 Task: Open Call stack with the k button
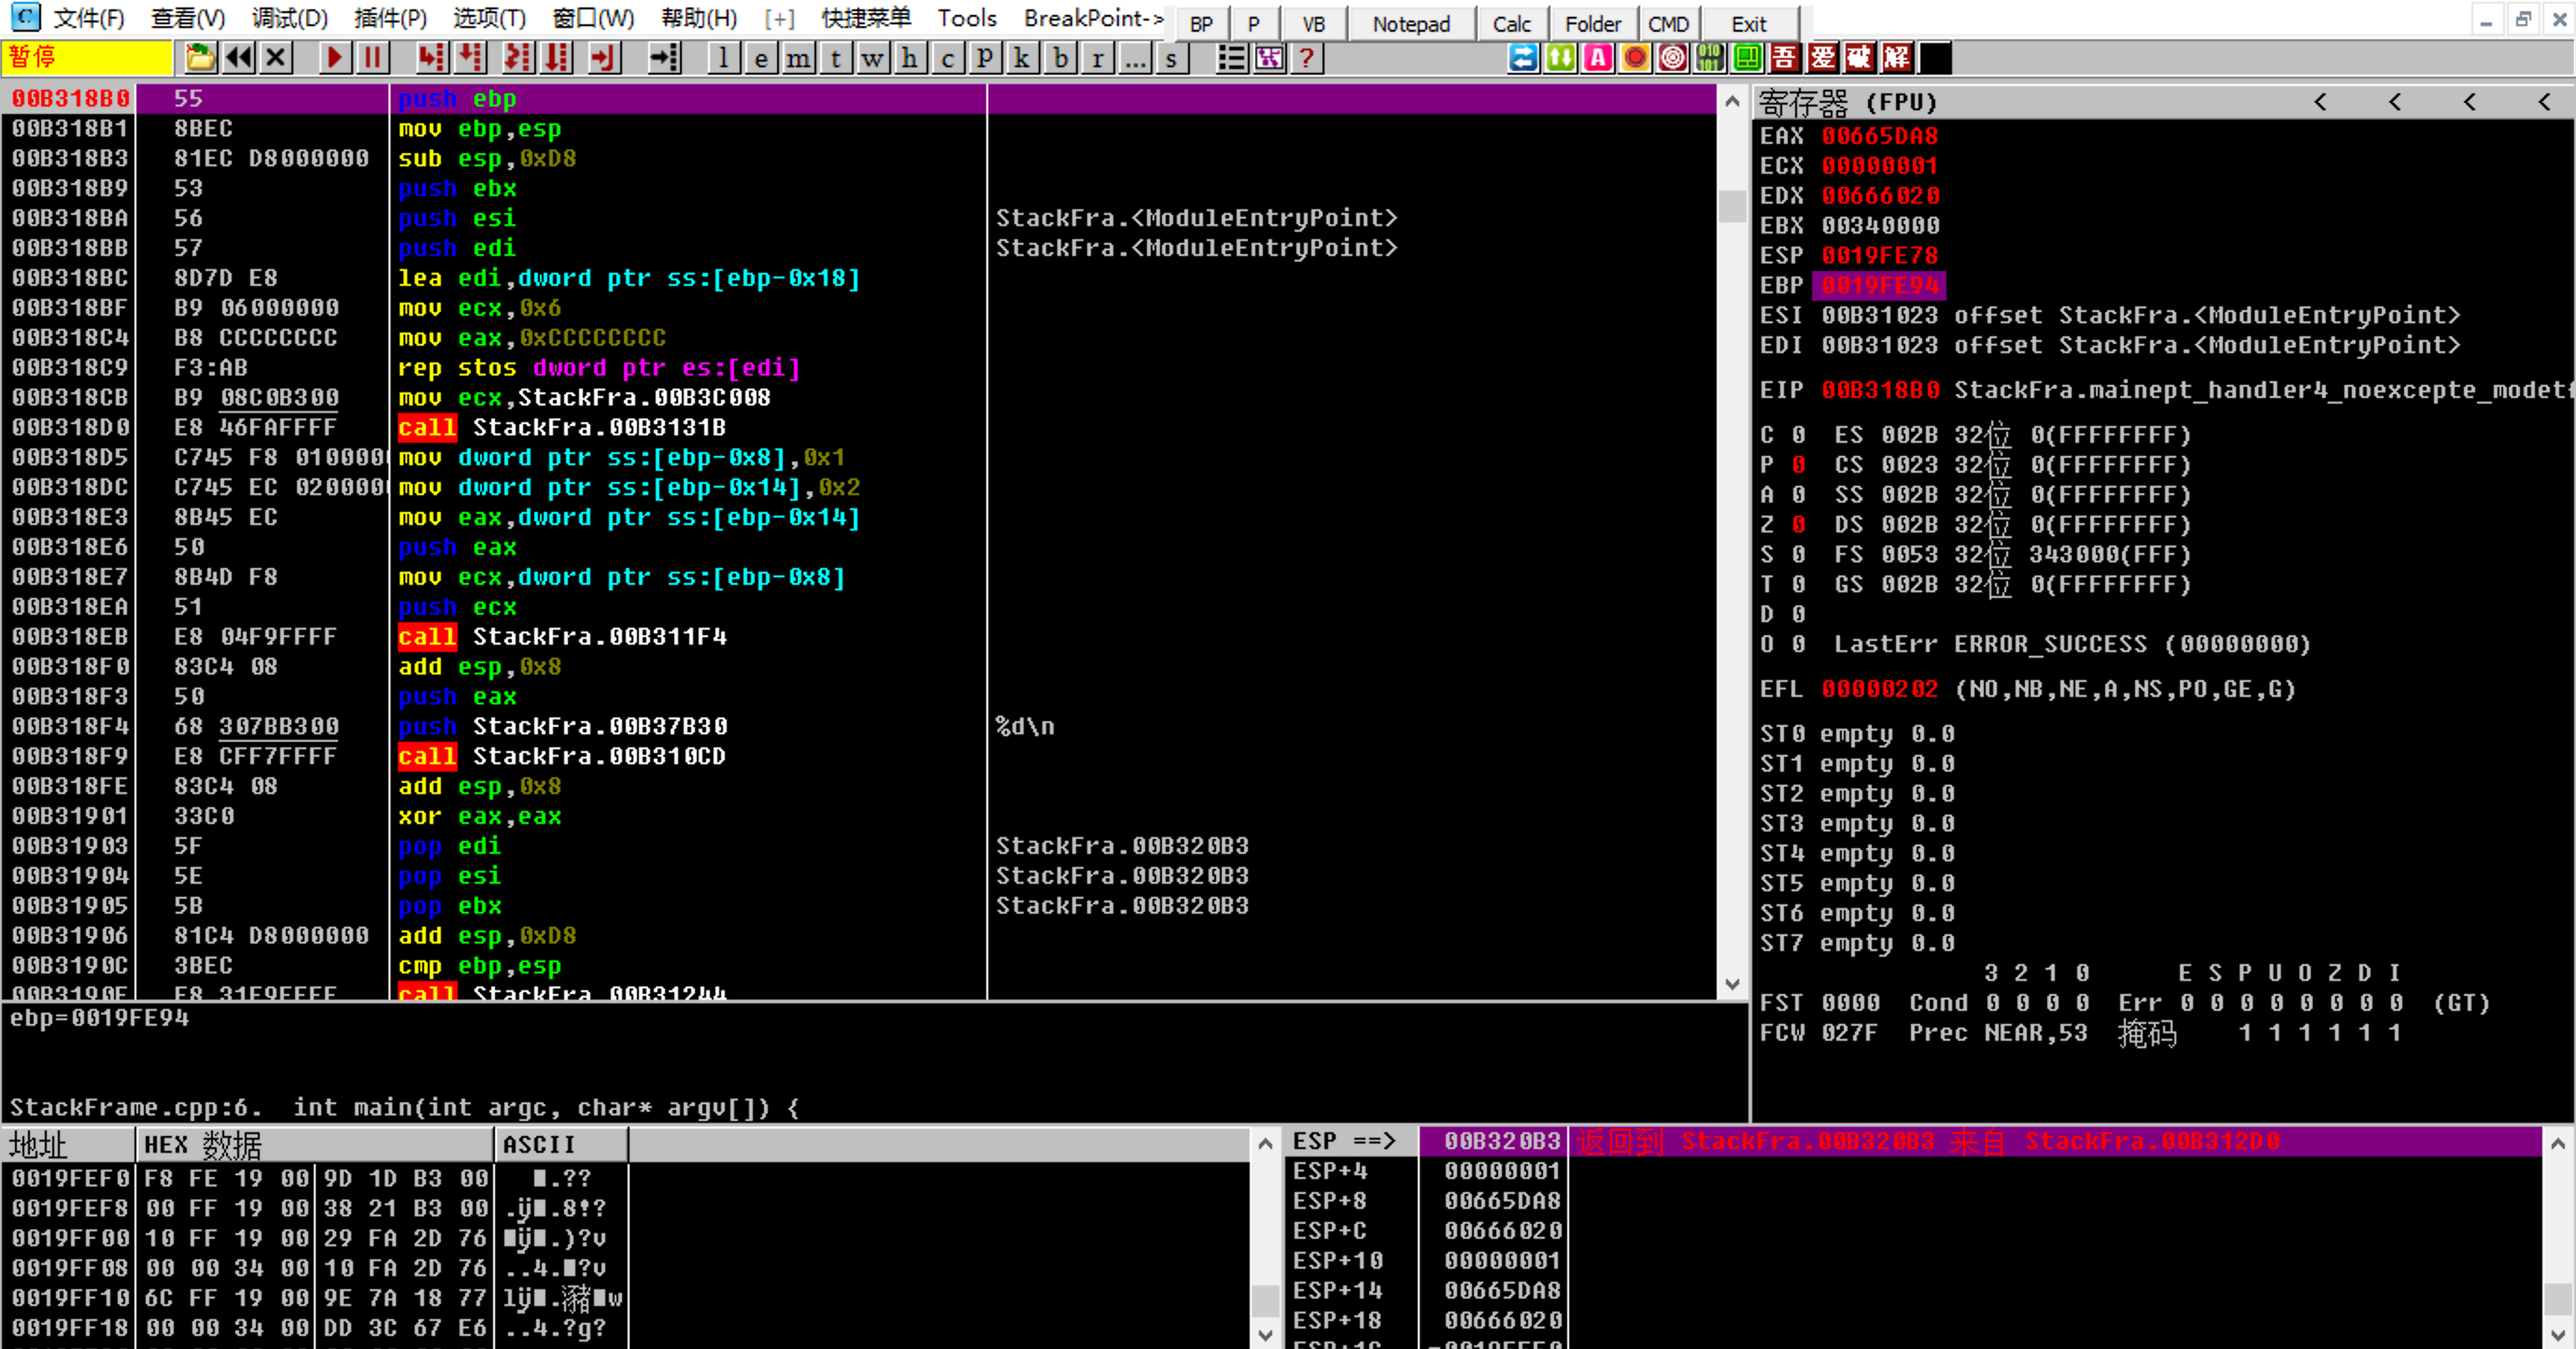[1022, 58]
